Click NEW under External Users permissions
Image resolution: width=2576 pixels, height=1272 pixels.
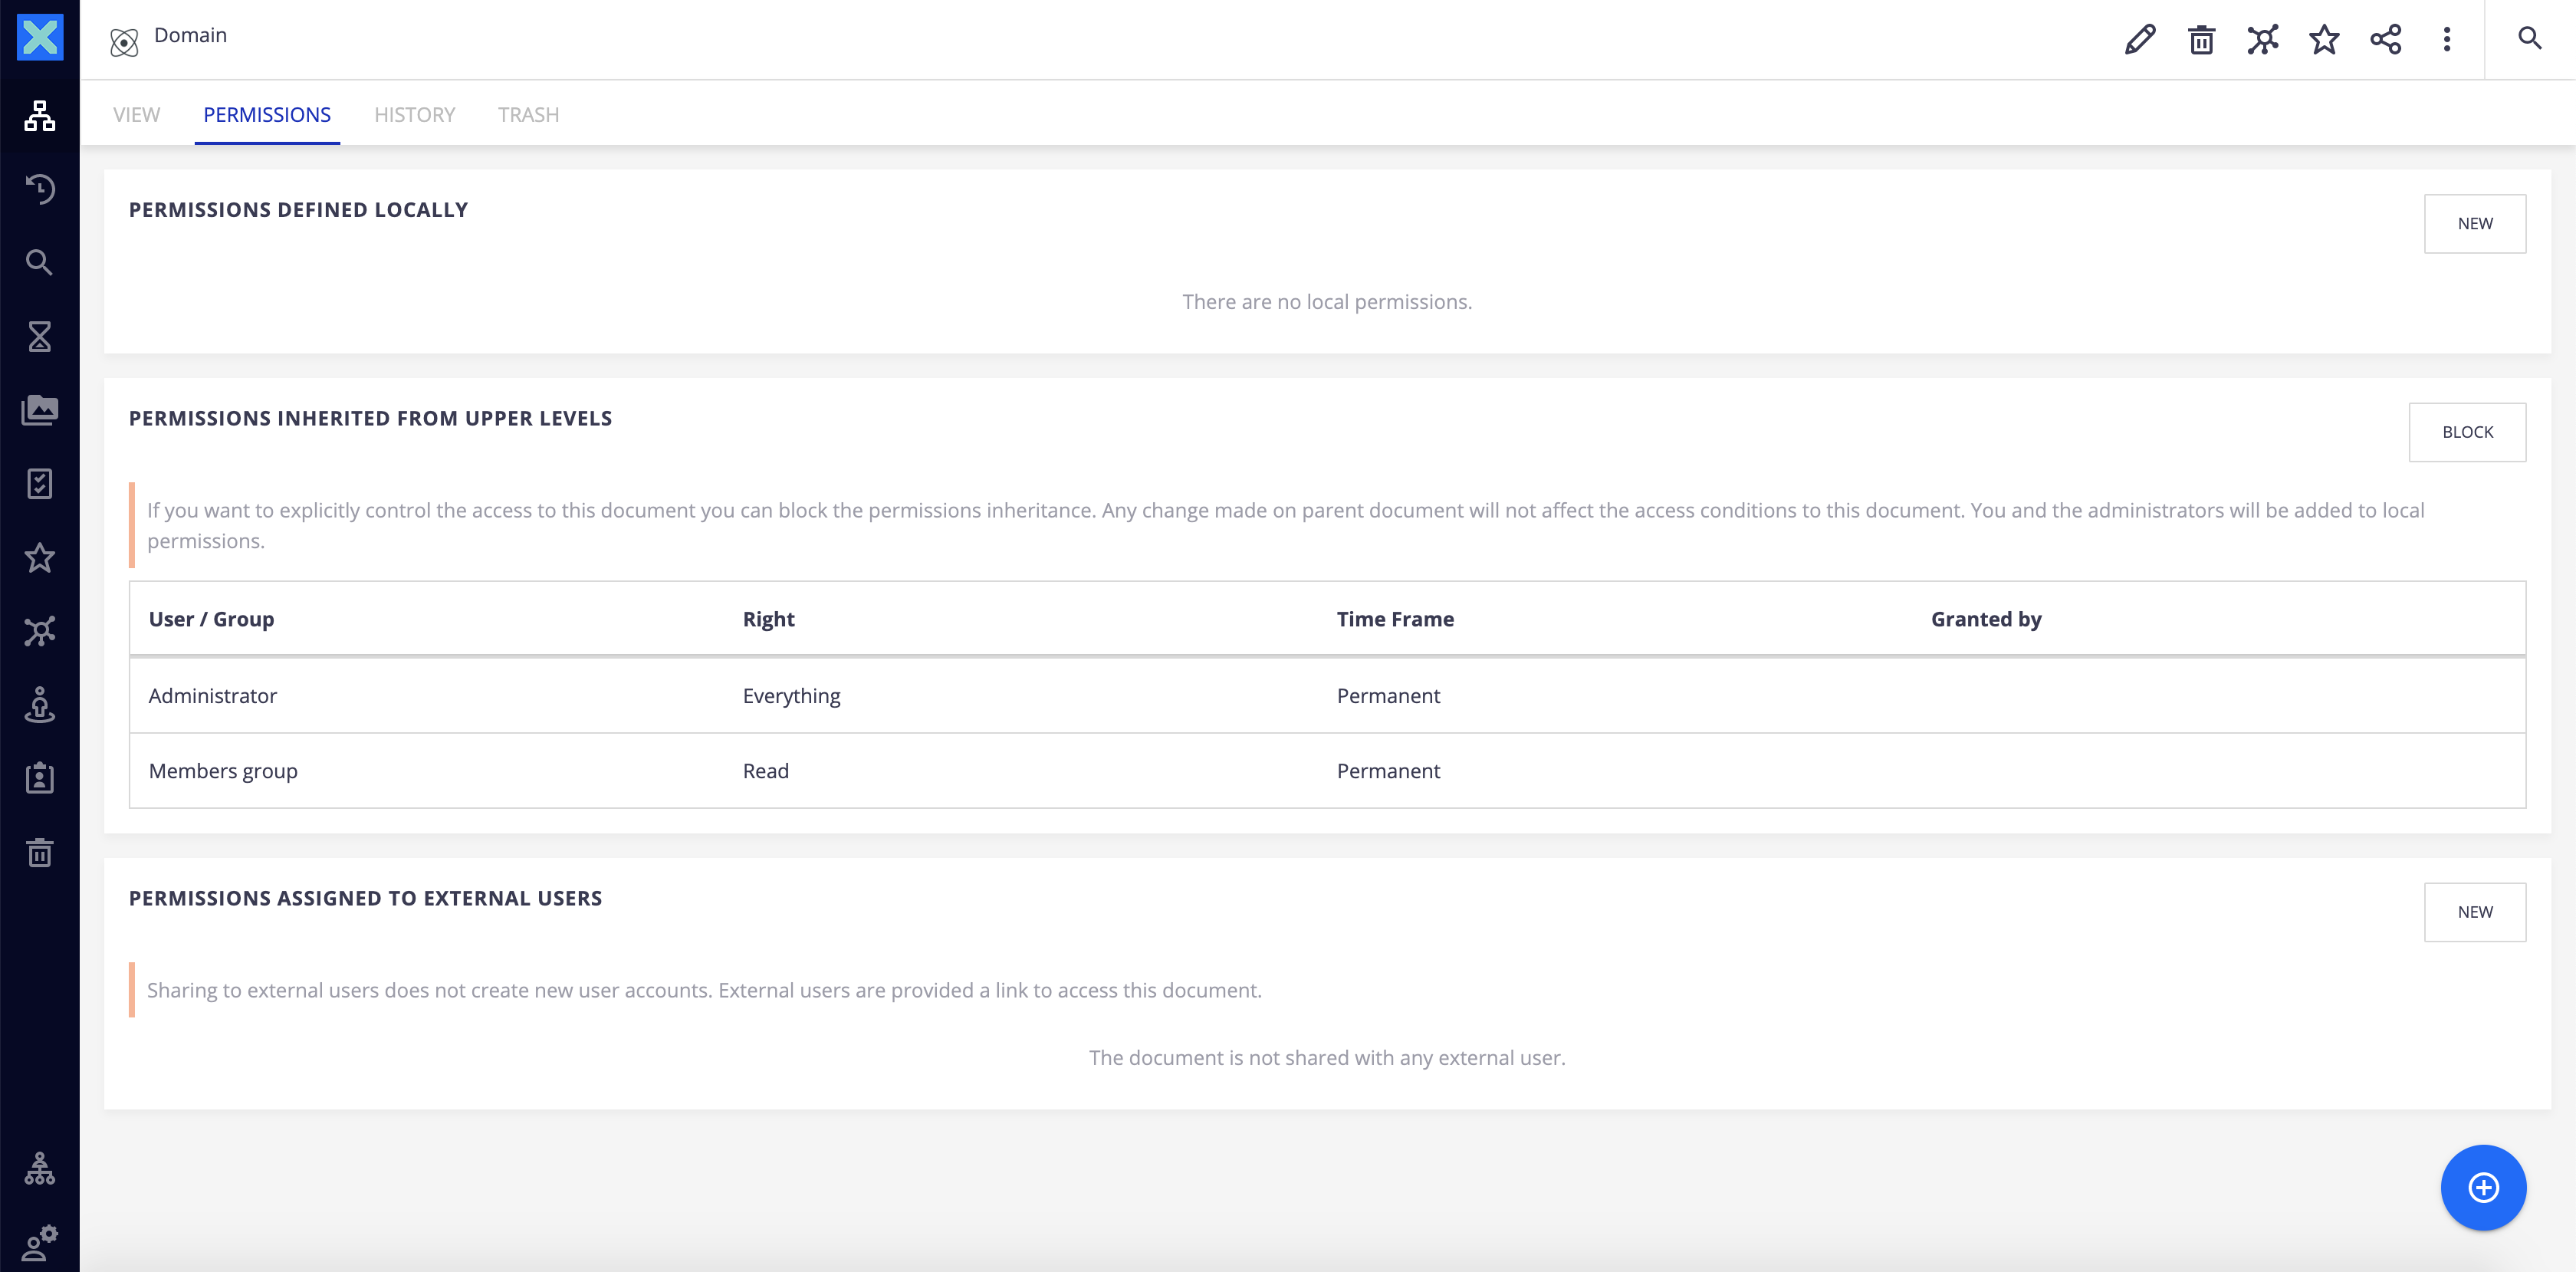[2475, 912]
